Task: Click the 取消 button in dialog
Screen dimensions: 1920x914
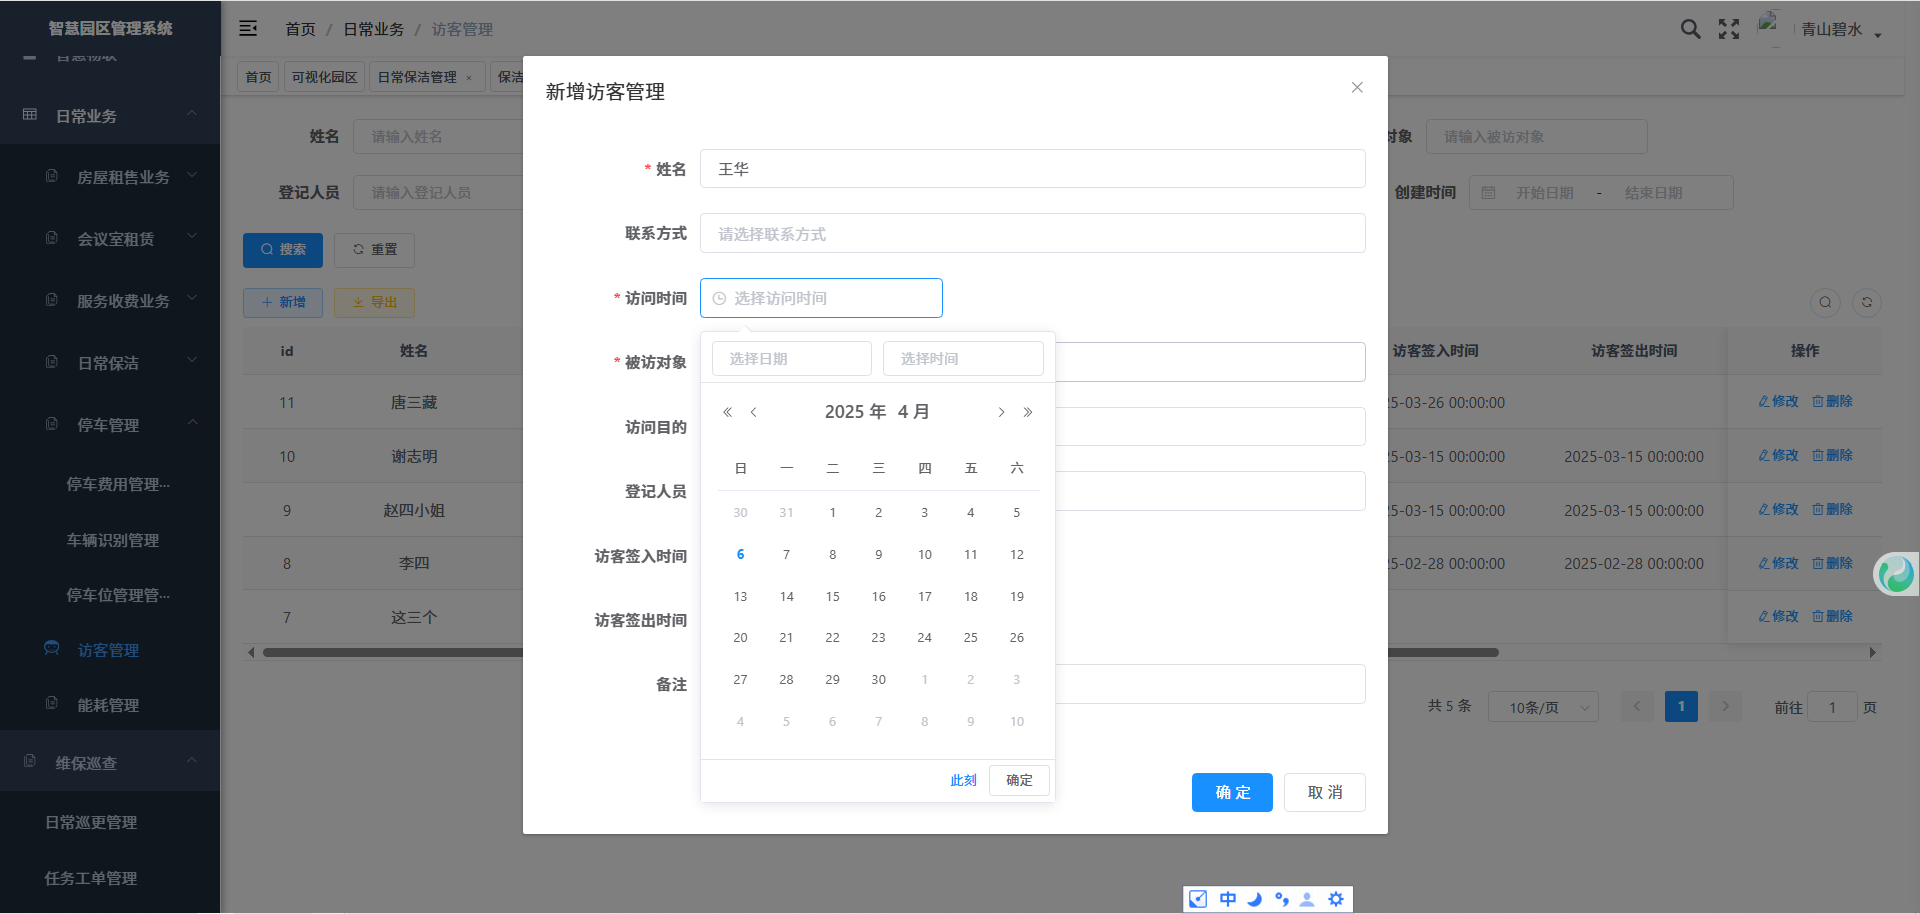Action: point(1324,792)
